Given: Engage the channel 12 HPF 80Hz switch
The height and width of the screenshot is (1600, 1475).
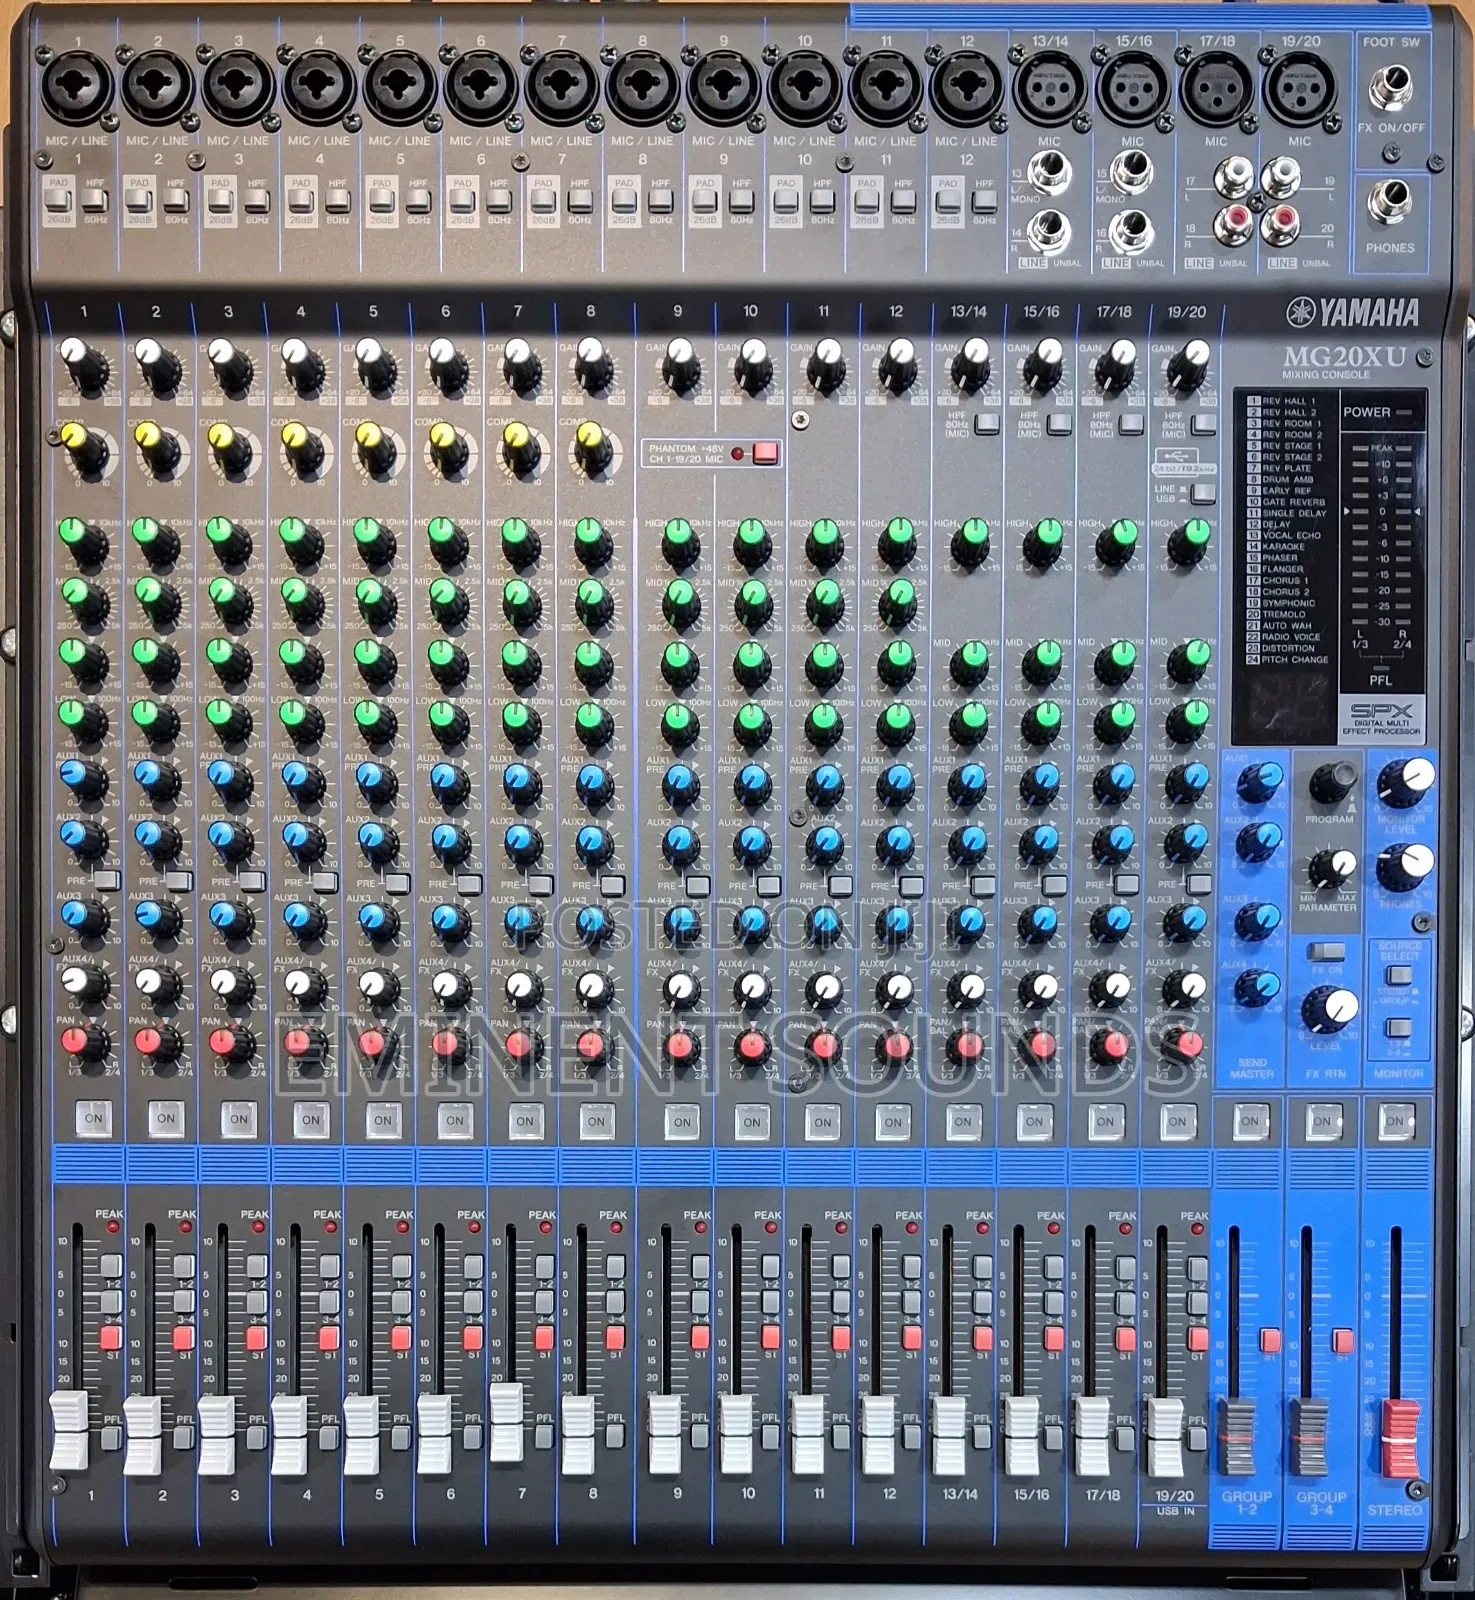Looking at the screenshot, I should coord(984,200).
